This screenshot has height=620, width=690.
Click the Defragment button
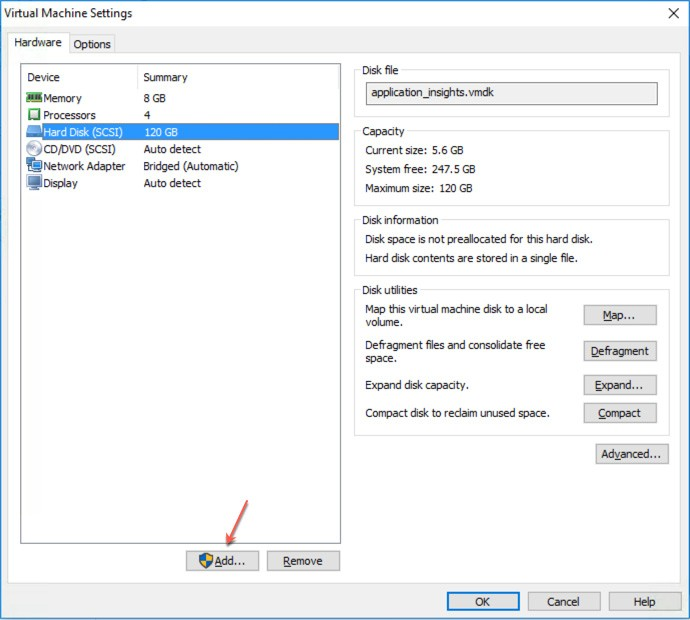point(619,351)
